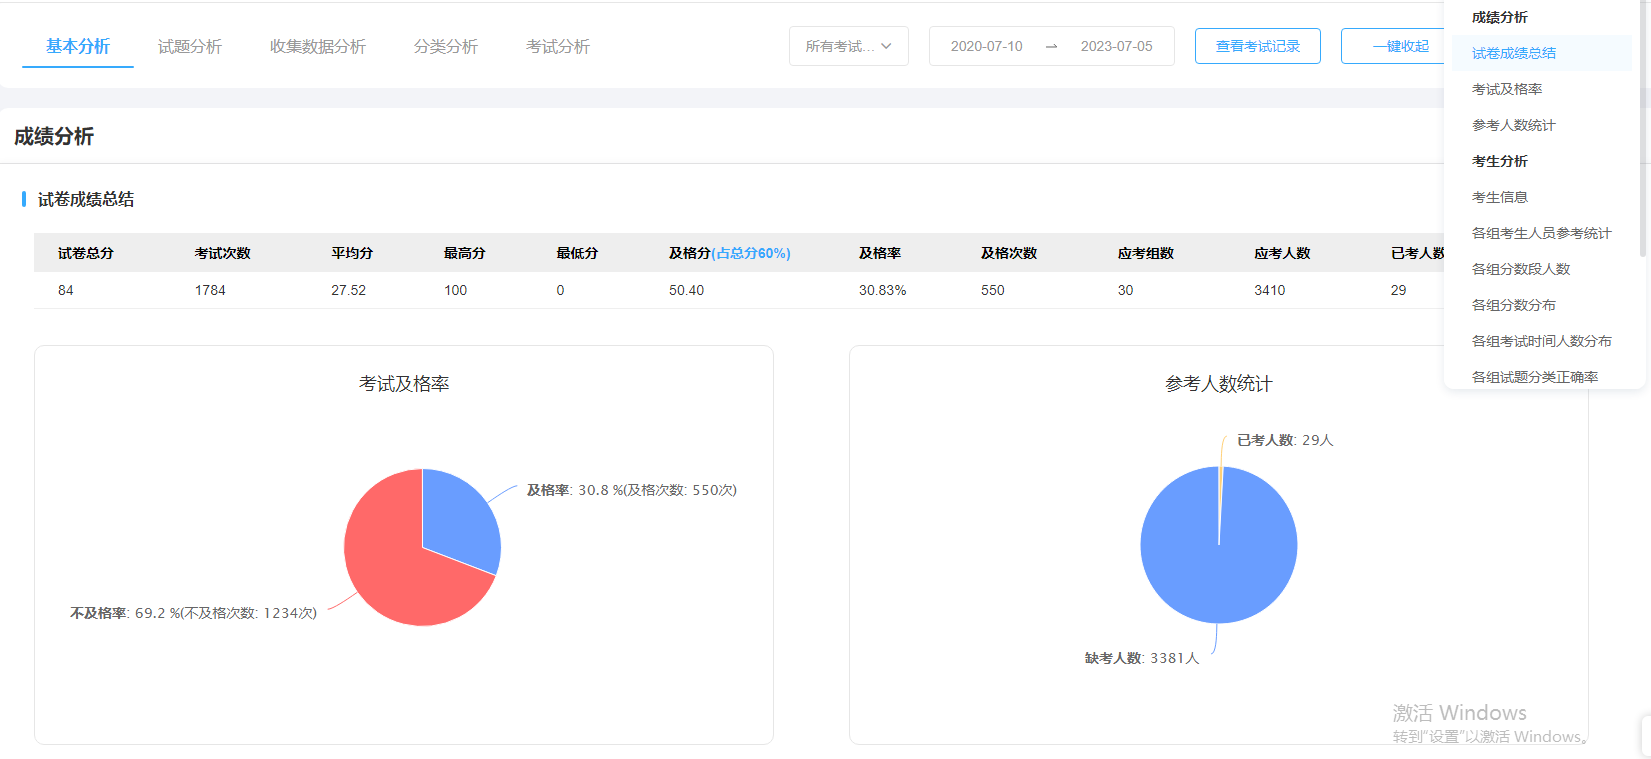Screen dimensions: 1651x759
Task: Click the 考试次数 value 1784
Action: [210, 290]
